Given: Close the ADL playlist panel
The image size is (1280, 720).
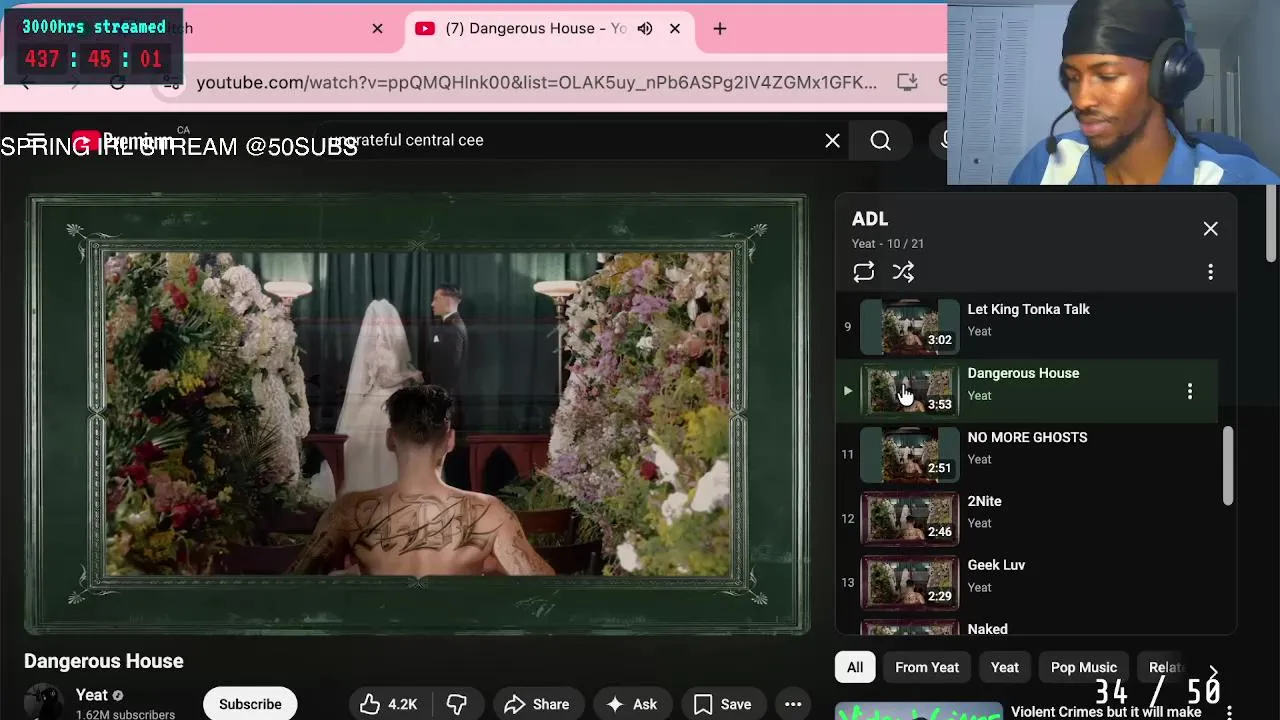Looking at the screenshot, I should (x=1210, y=229).
